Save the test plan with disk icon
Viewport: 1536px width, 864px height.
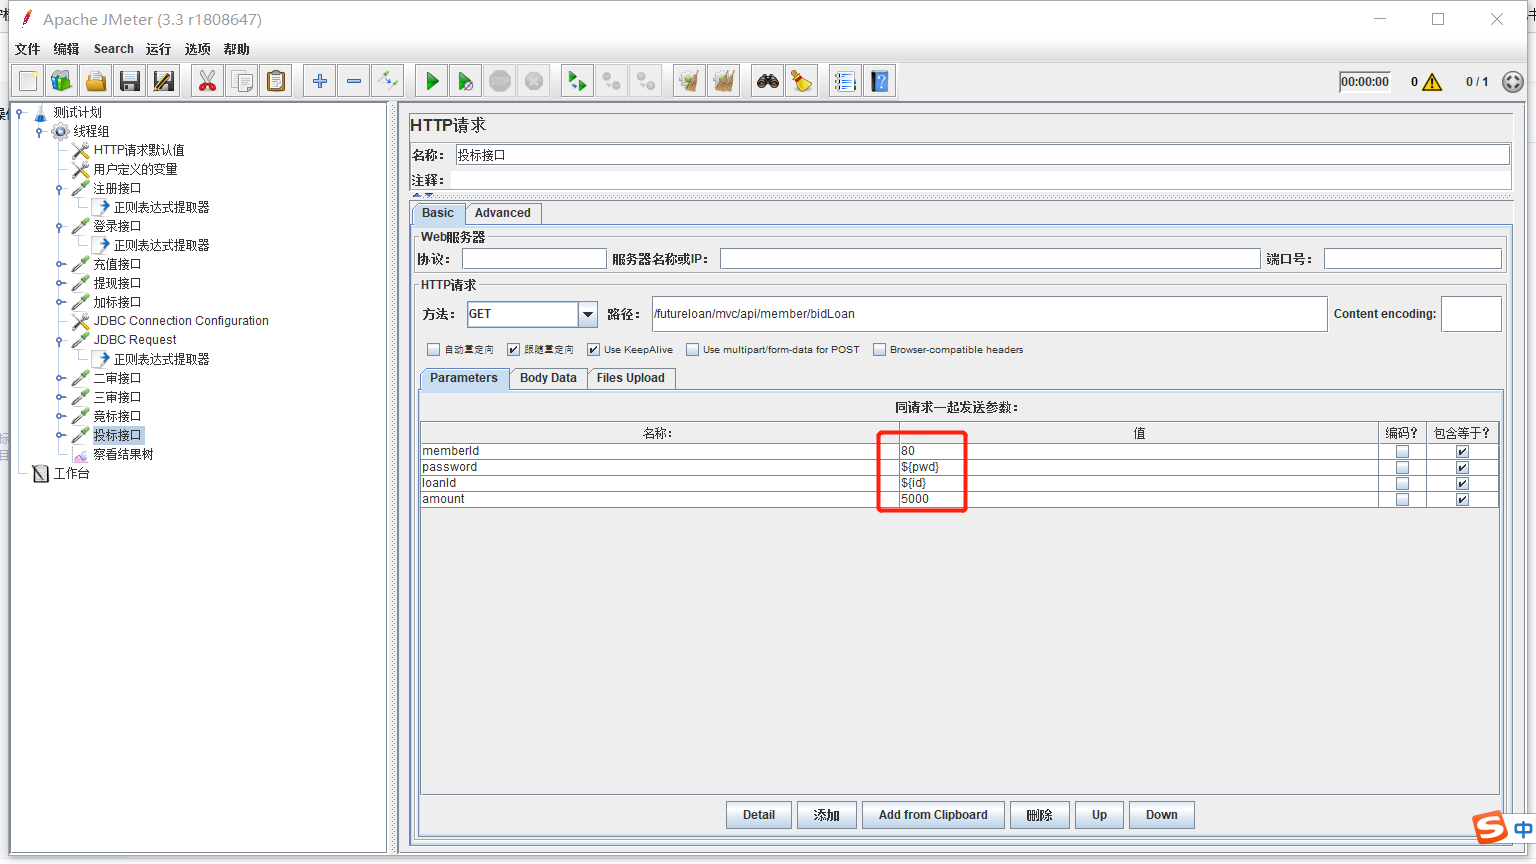click(x=130, y=81)
